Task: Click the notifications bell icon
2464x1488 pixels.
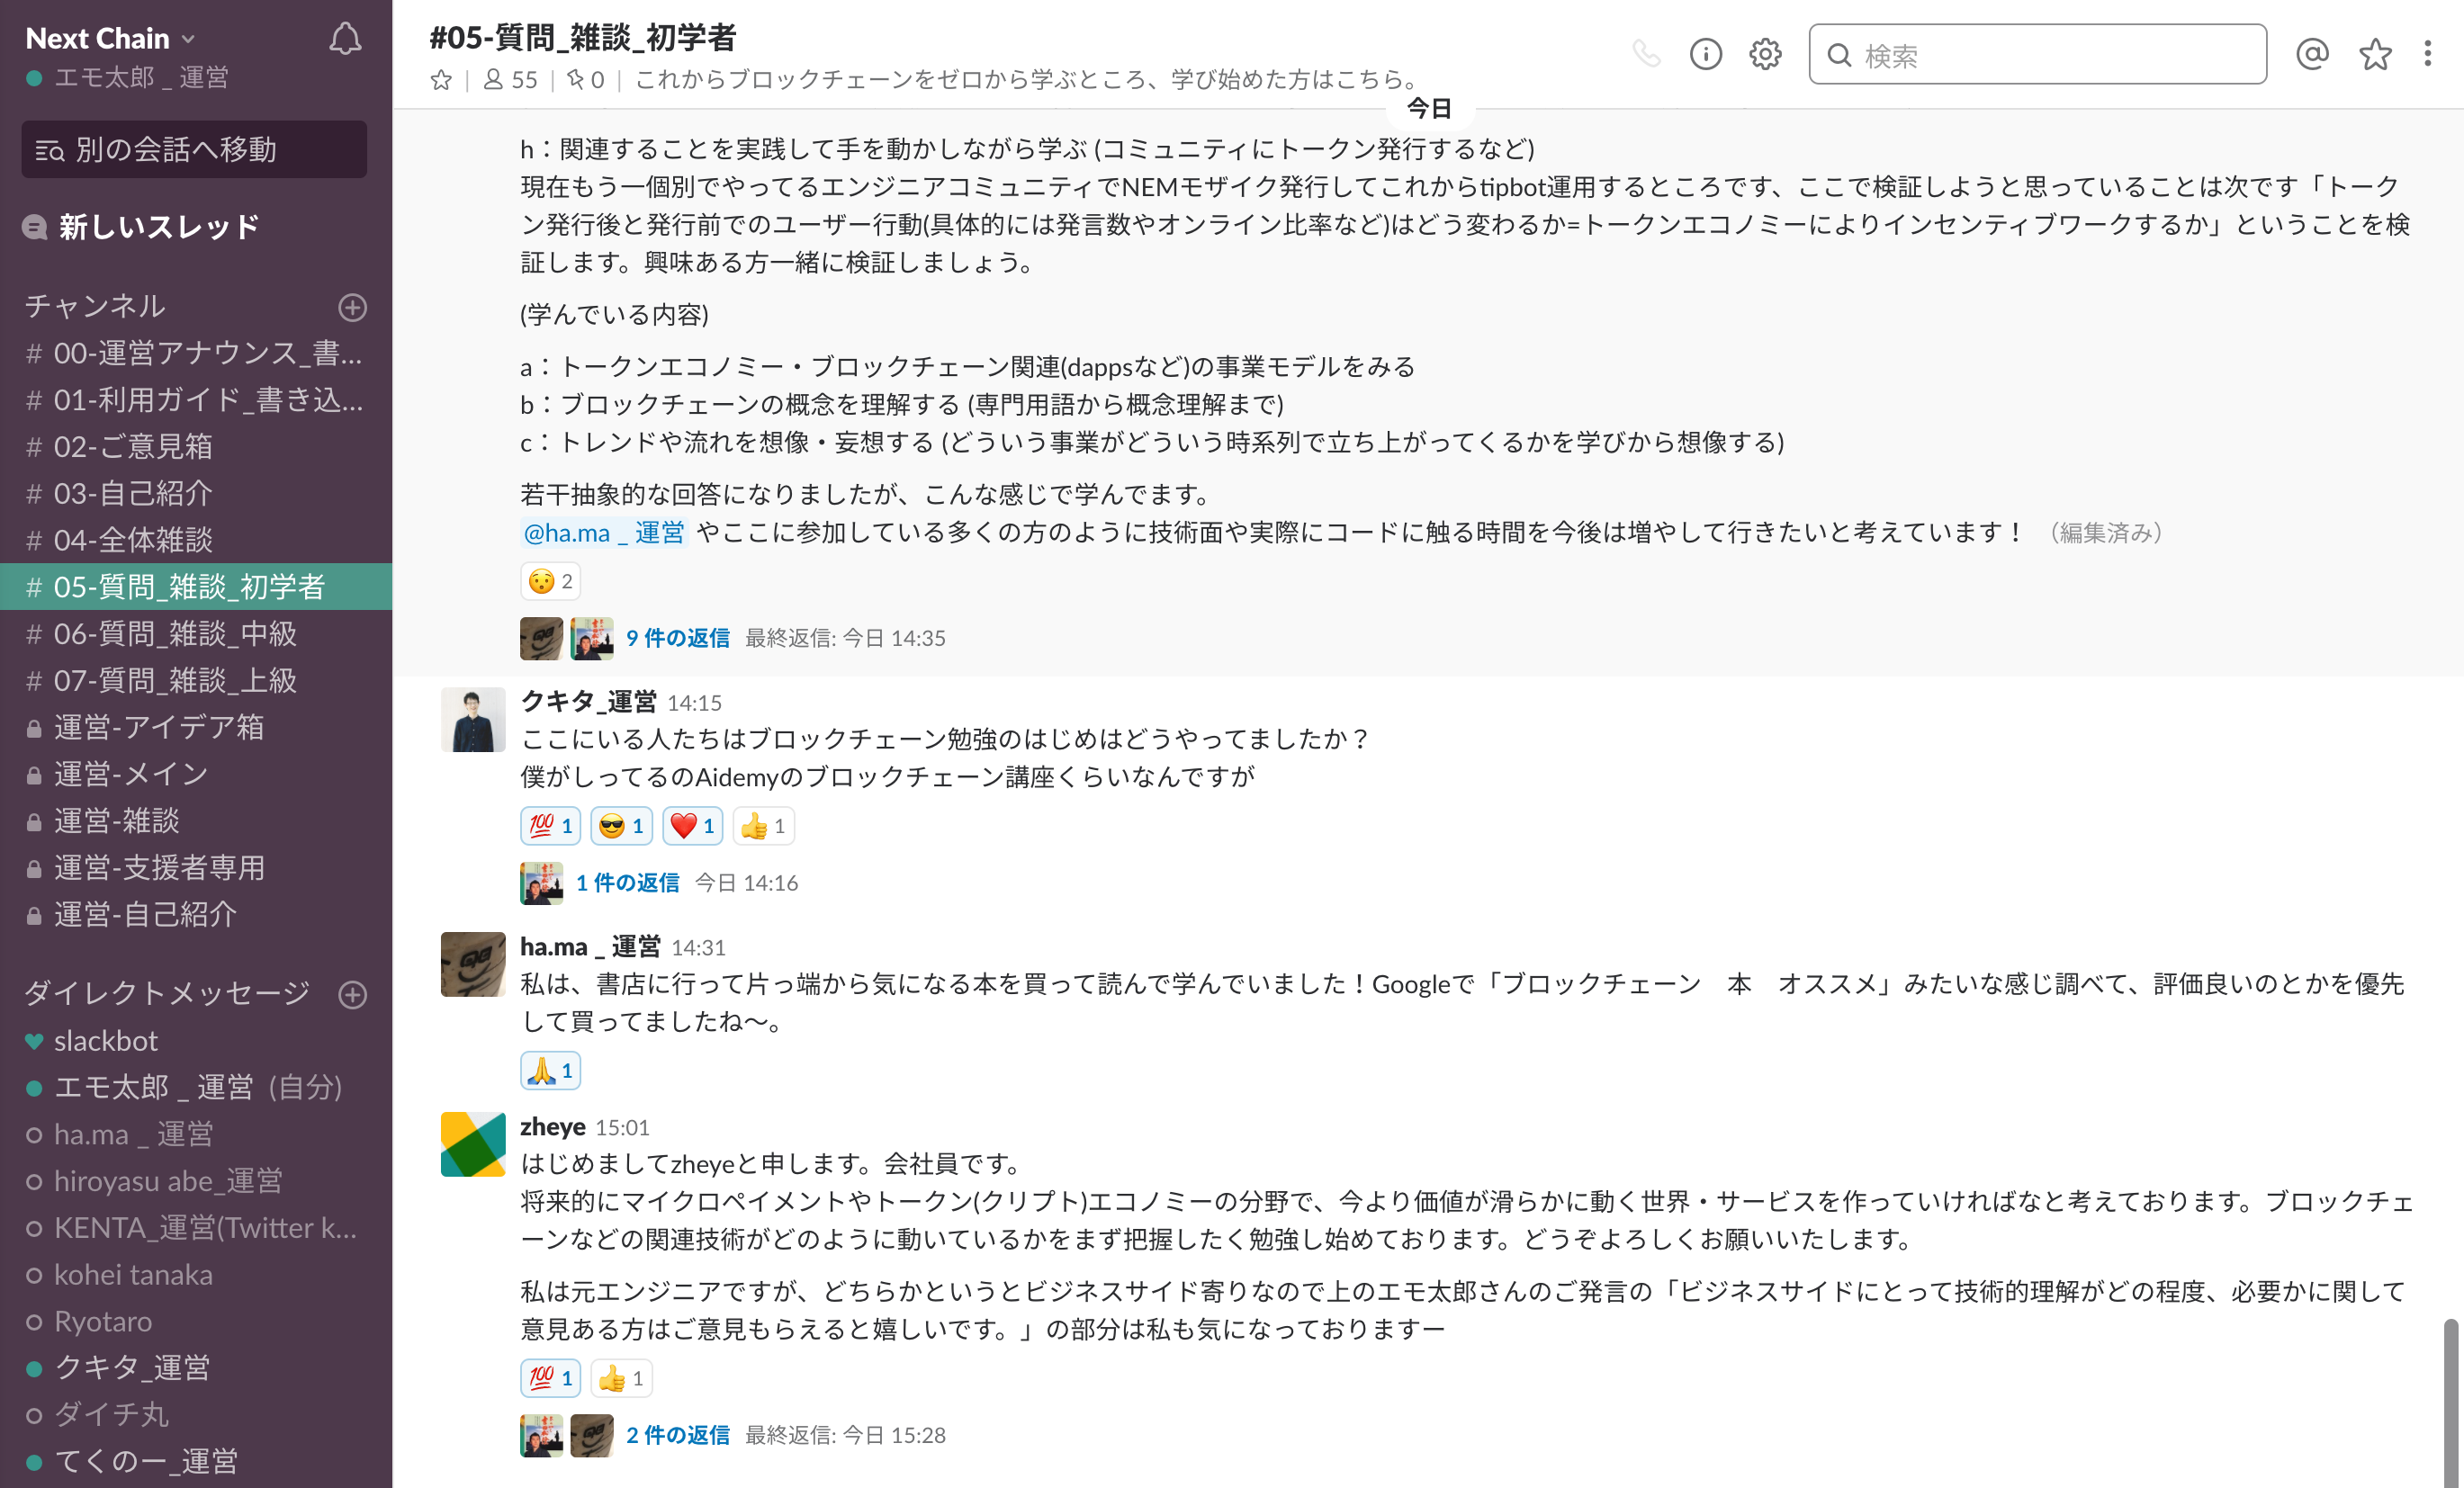Action: [x=345, y=40]
